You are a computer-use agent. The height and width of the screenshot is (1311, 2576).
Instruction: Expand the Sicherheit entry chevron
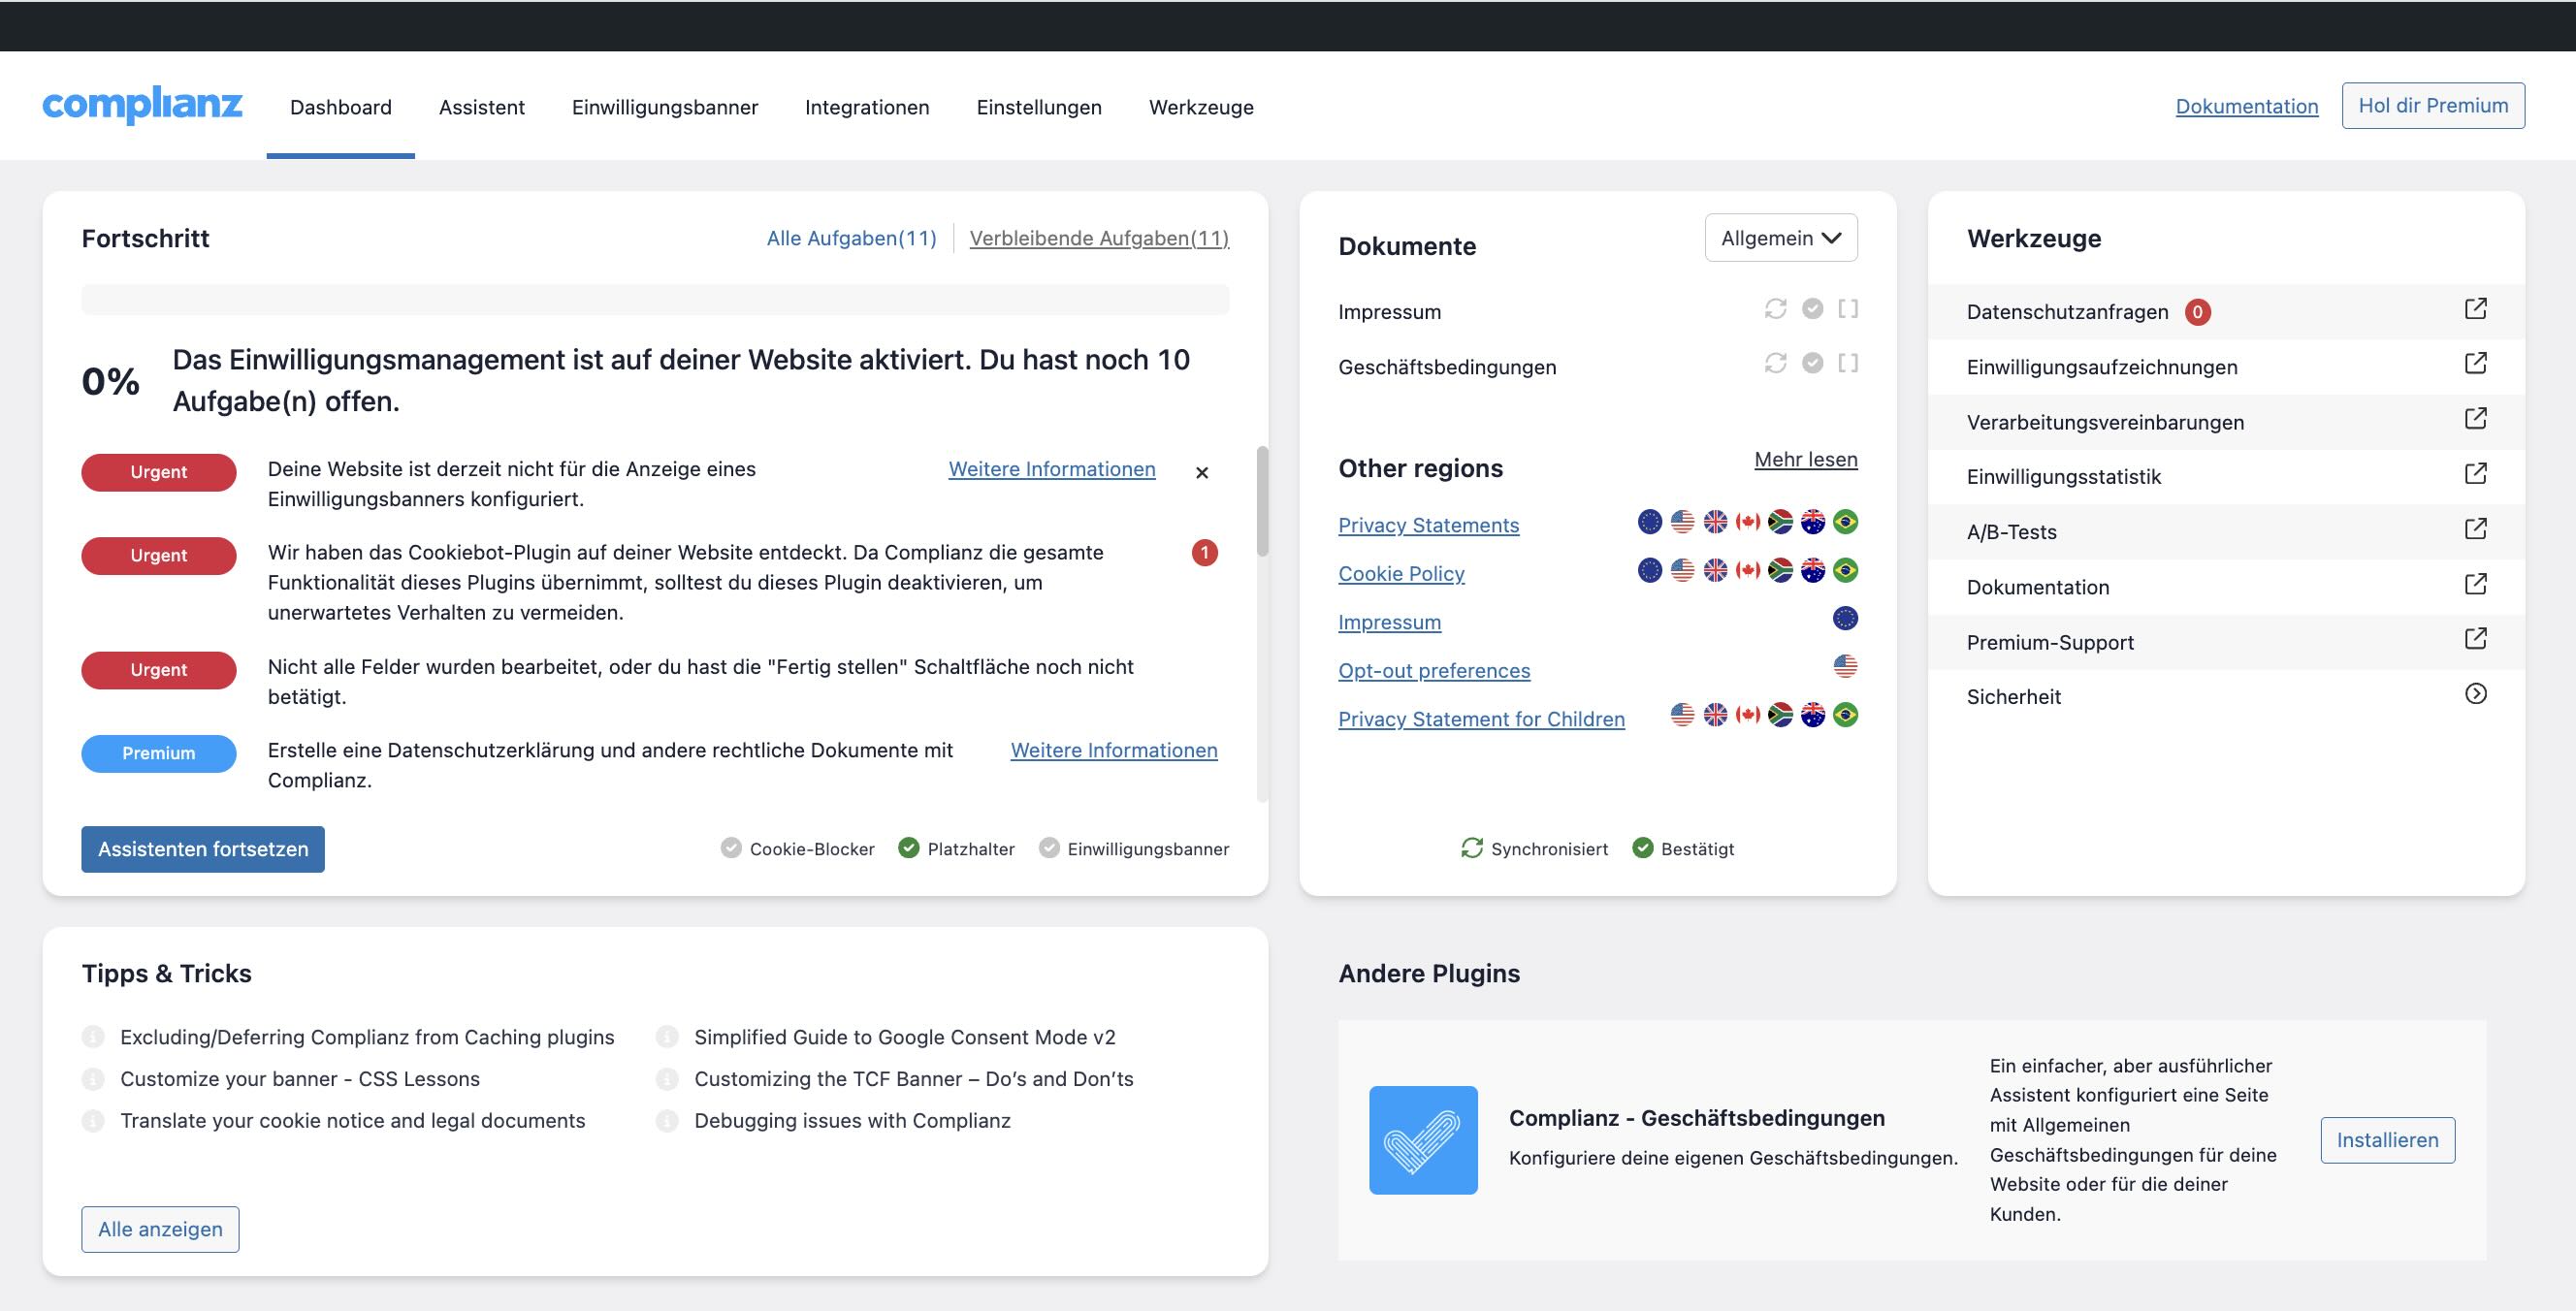[x=2477, y=693]
